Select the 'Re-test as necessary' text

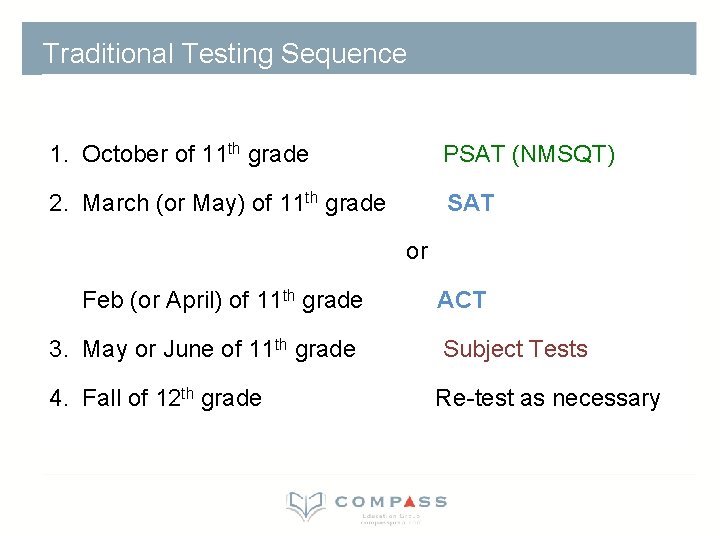[547, 398]
